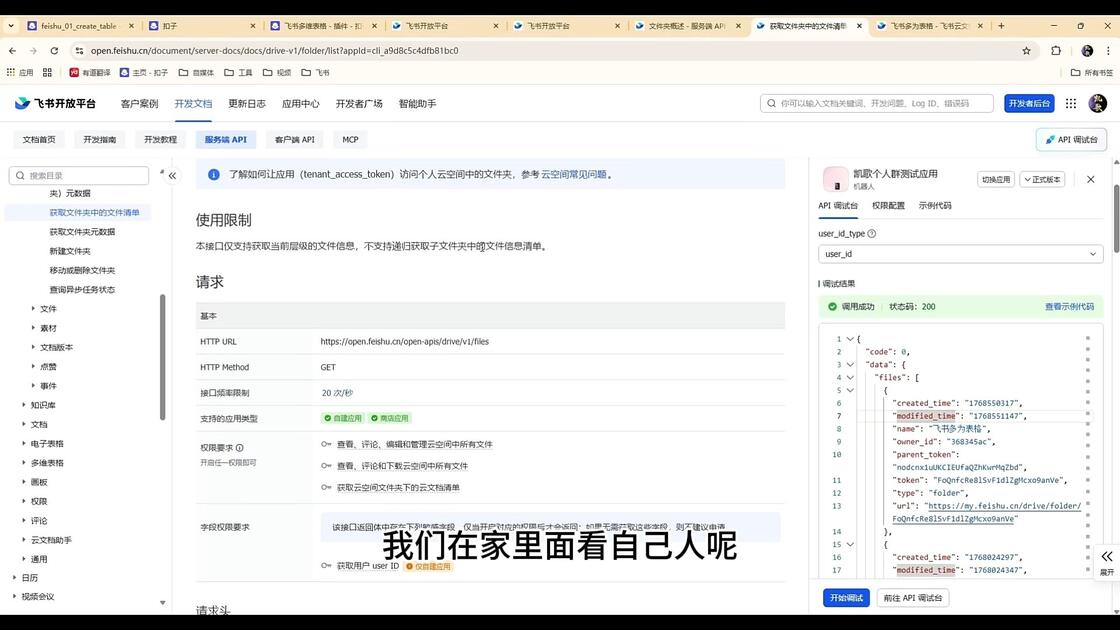Expand the 知识库 tree node
This screenshot has height=630, width=1120.
click(x=24, y=405)
